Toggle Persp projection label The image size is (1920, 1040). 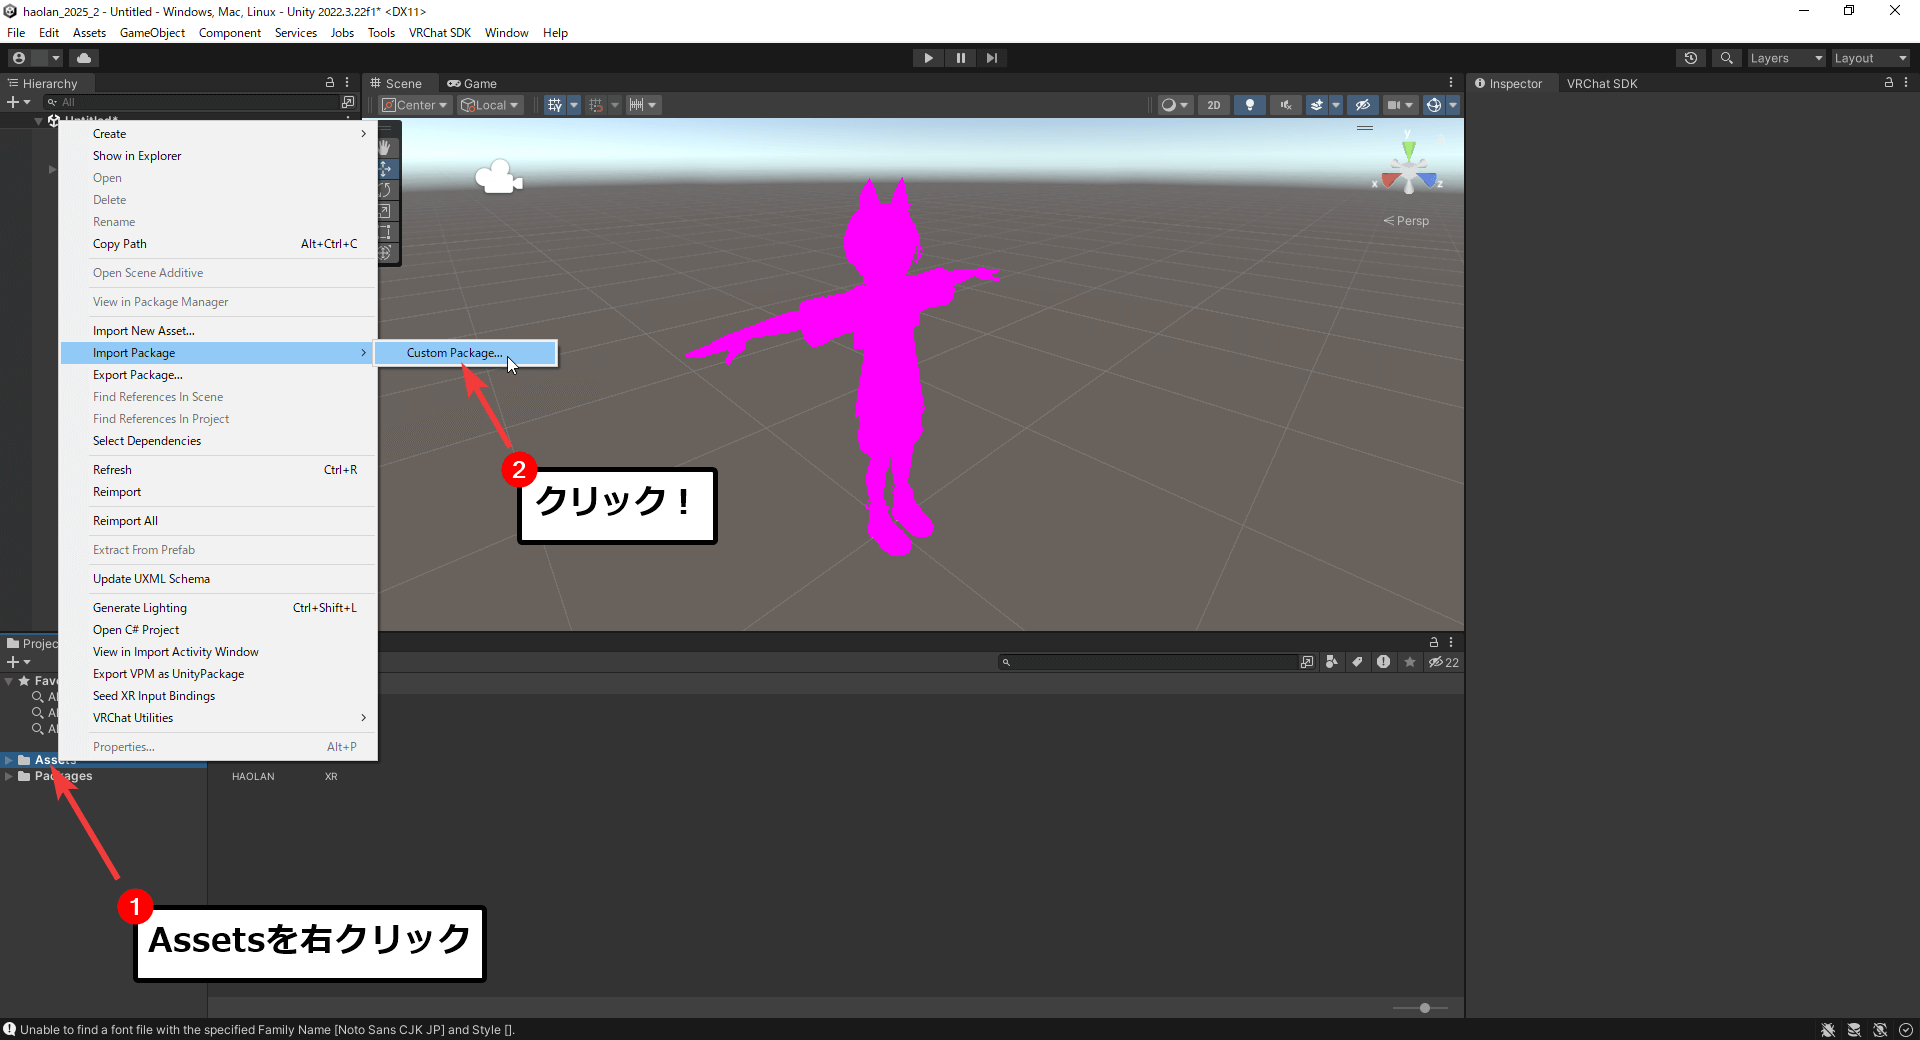pyautogui.click(x=1406, y=221)
